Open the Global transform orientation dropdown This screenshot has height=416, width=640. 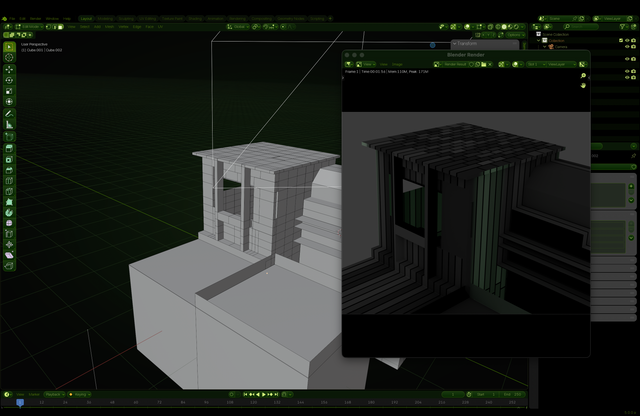pos(238,27)
